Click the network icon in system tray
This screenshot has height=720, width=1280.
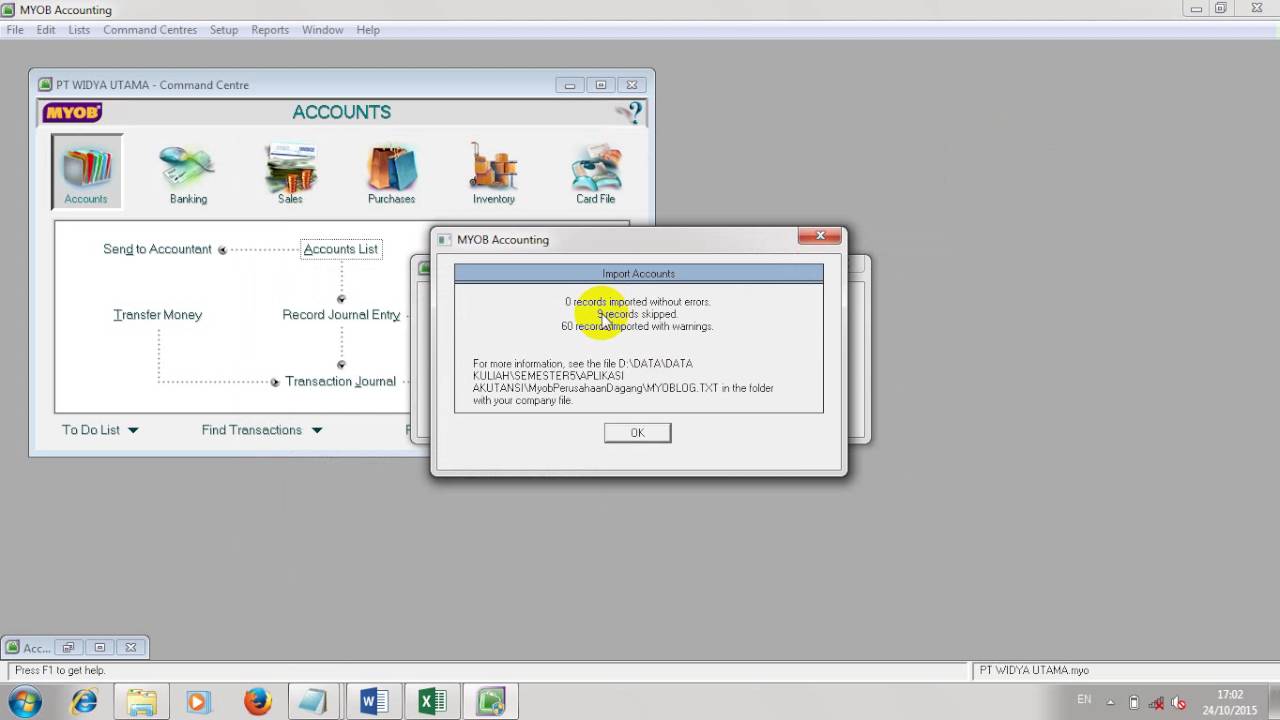pos(1156,702)
